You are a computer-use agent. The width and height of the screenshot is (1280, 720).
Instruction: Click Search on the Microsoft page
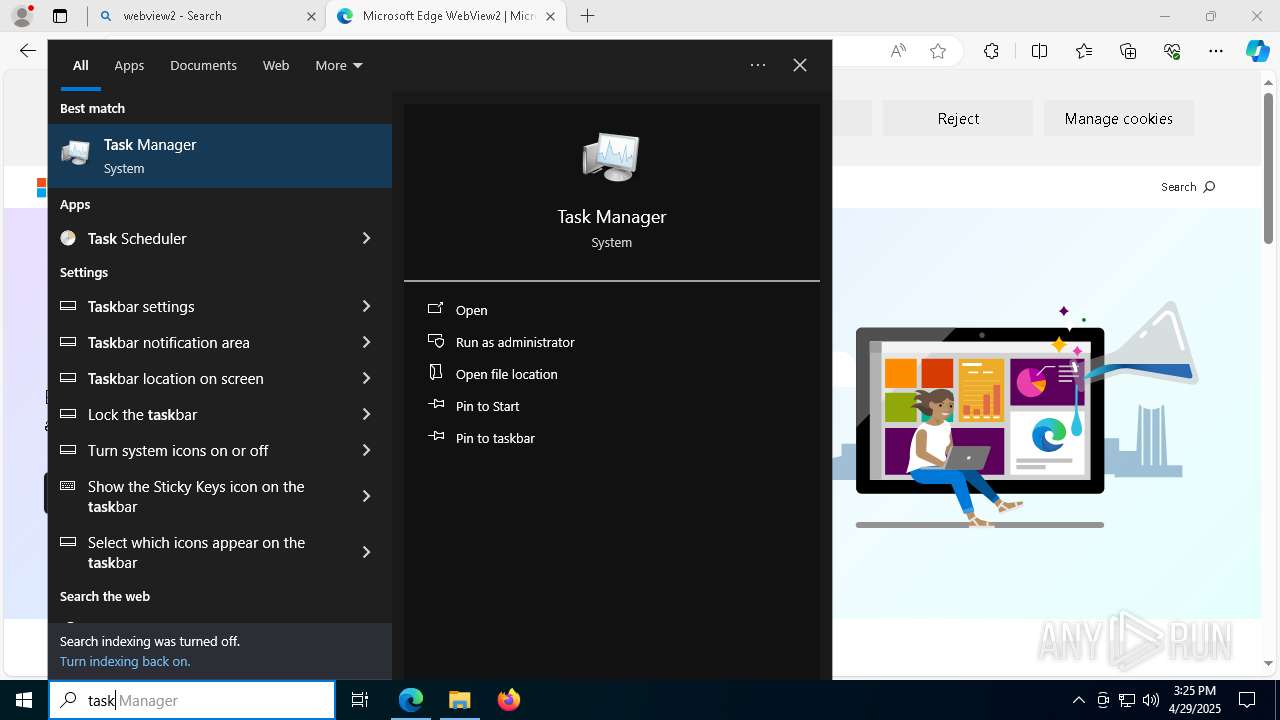(1188, 187)
